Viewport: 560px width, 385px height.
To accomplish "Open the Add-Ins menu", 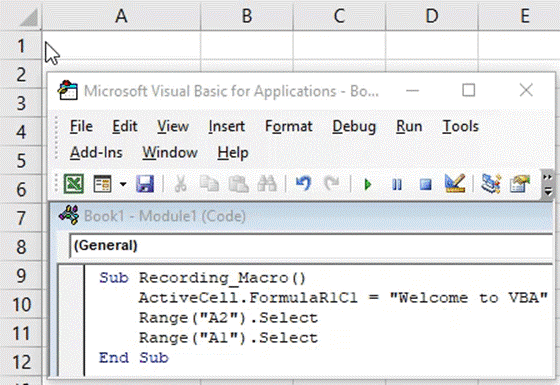I will coord(96,153).
